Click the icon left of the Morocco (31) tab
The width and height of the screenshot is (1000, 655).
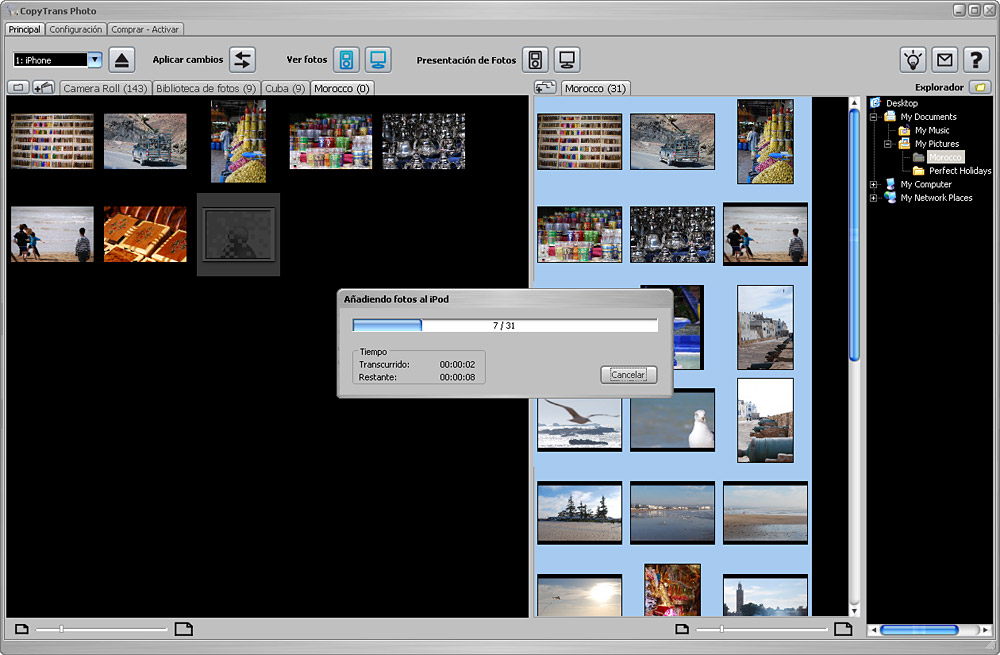click(545, 87)
